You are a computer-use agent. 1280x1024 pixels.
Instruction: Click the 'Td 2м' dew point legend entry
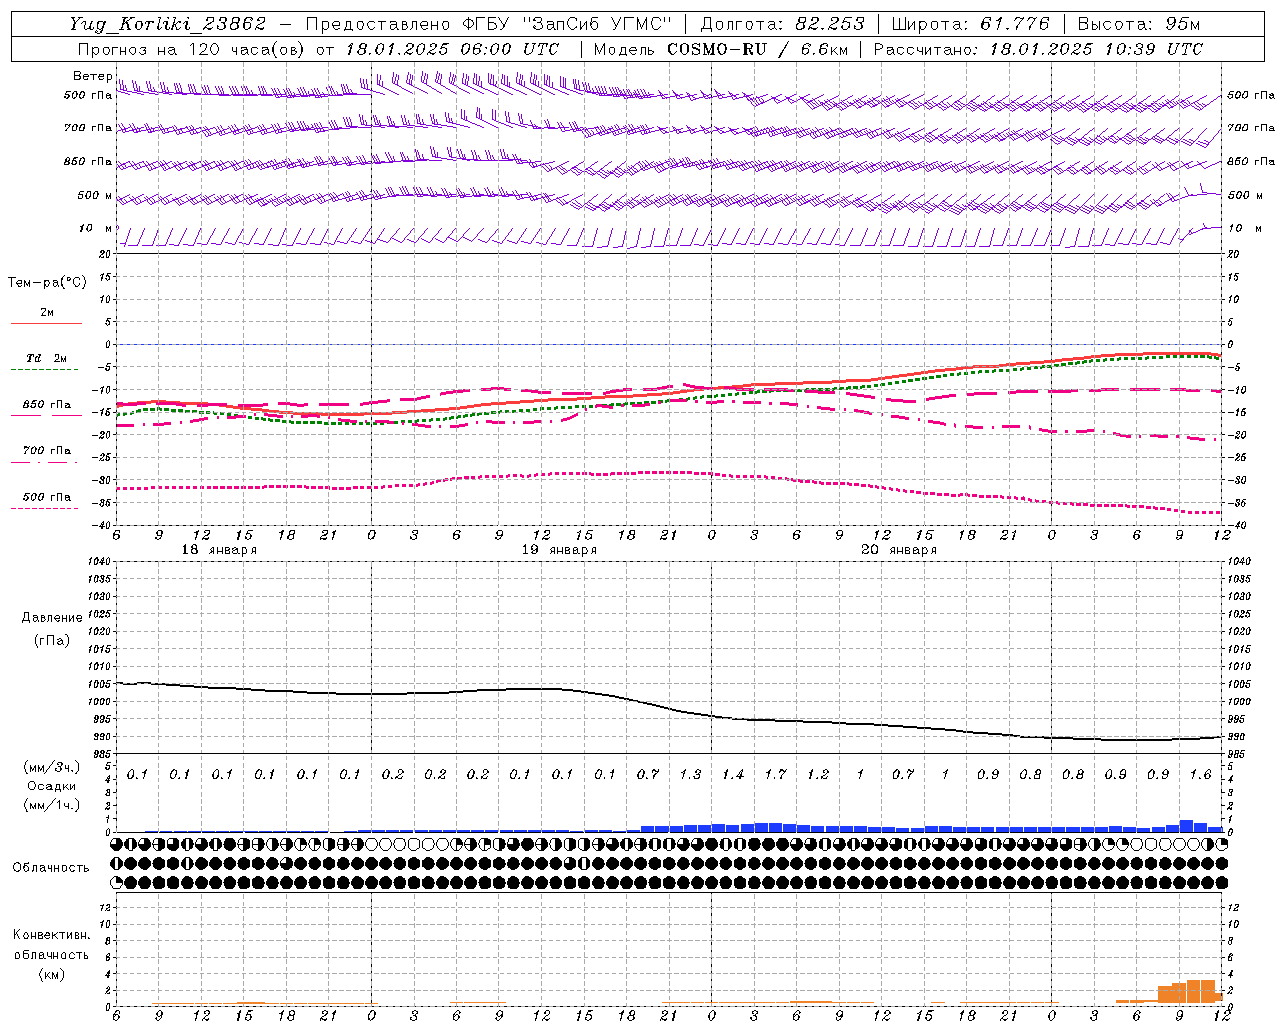point(46,358)
